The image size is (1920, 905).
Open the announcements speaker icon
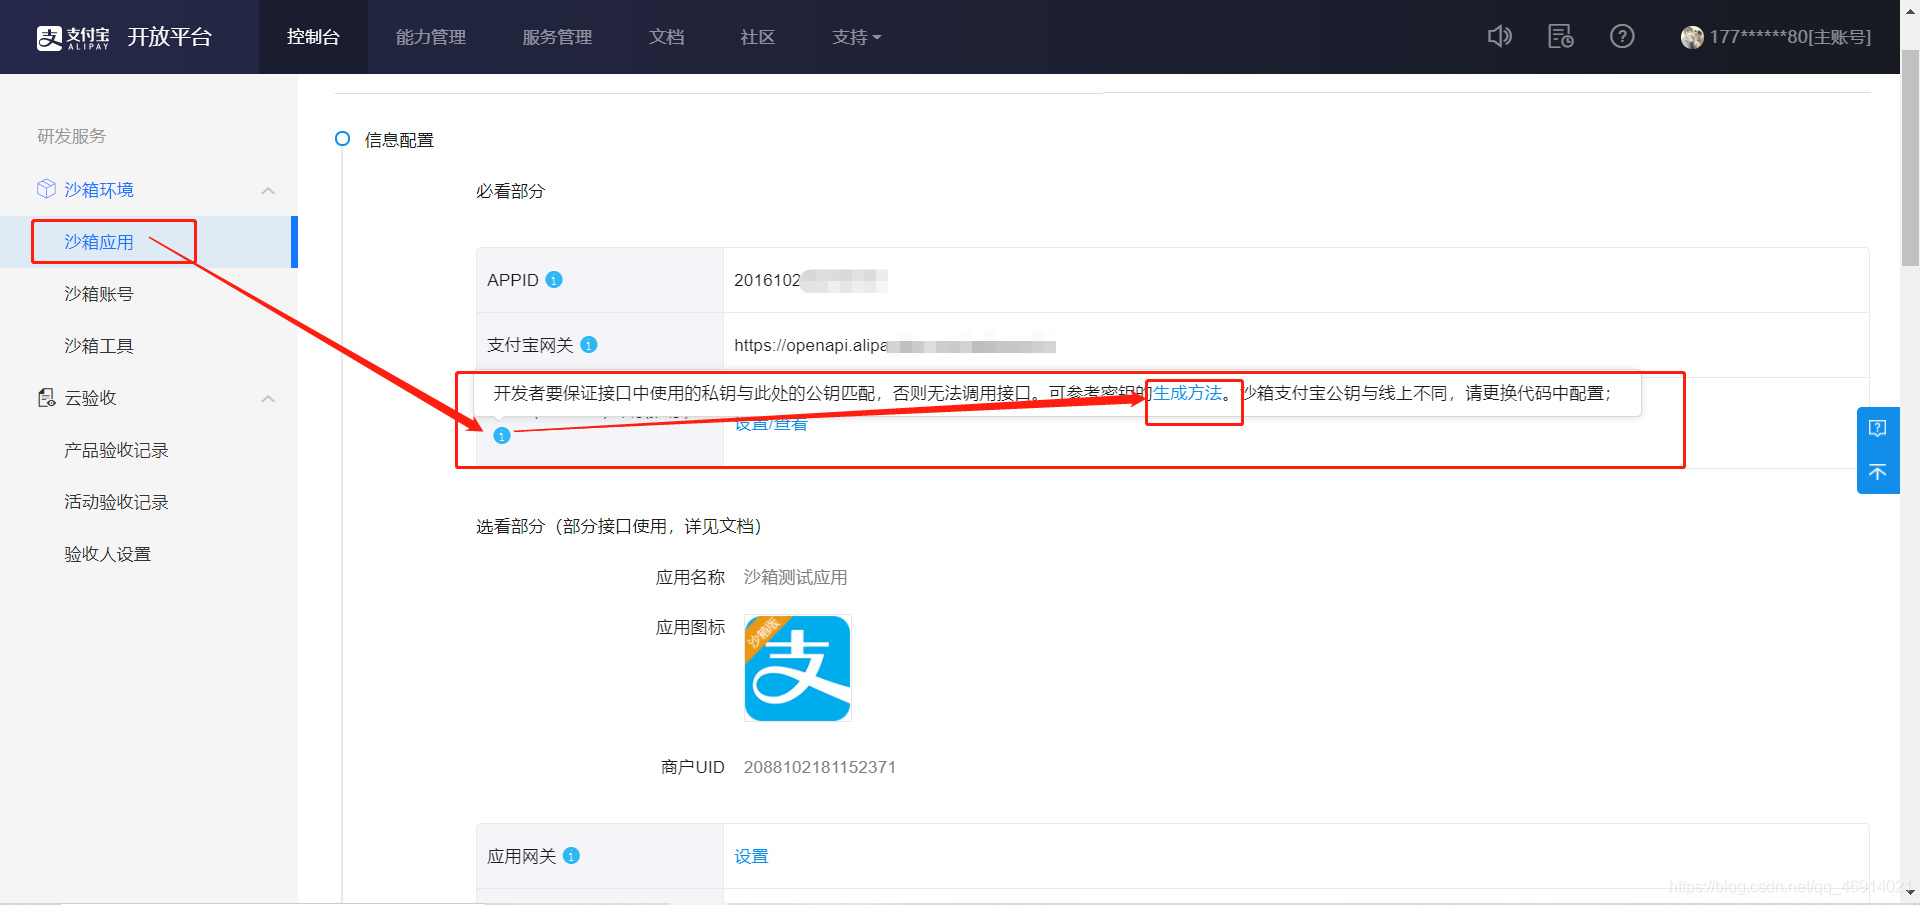[x=1499, y=37]
